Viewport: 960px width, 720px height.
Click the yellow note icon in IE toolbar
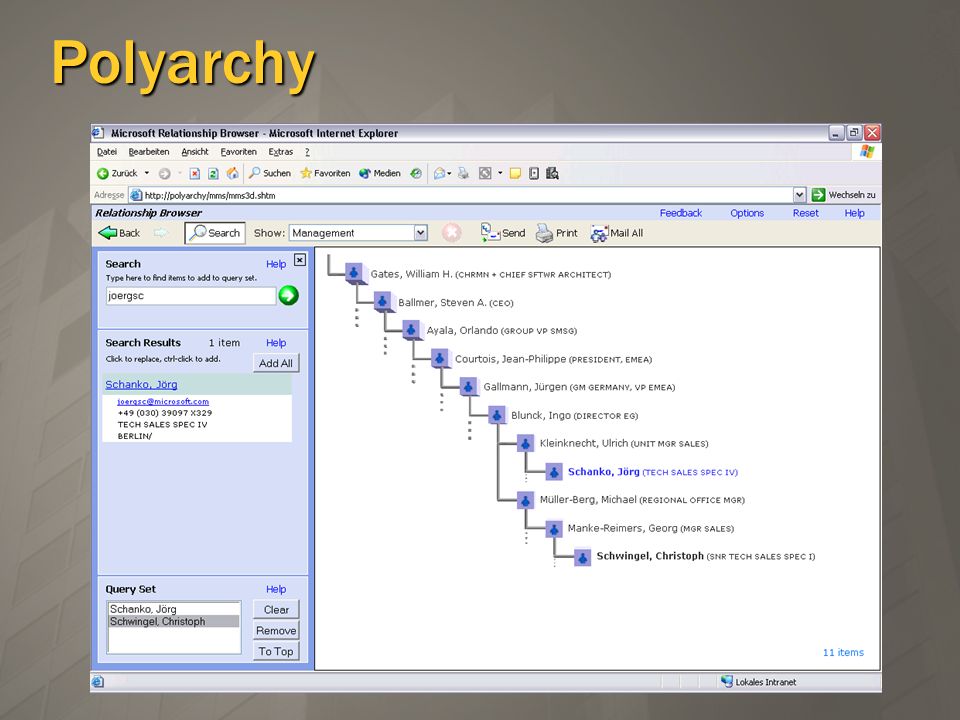tap(516, 173)
